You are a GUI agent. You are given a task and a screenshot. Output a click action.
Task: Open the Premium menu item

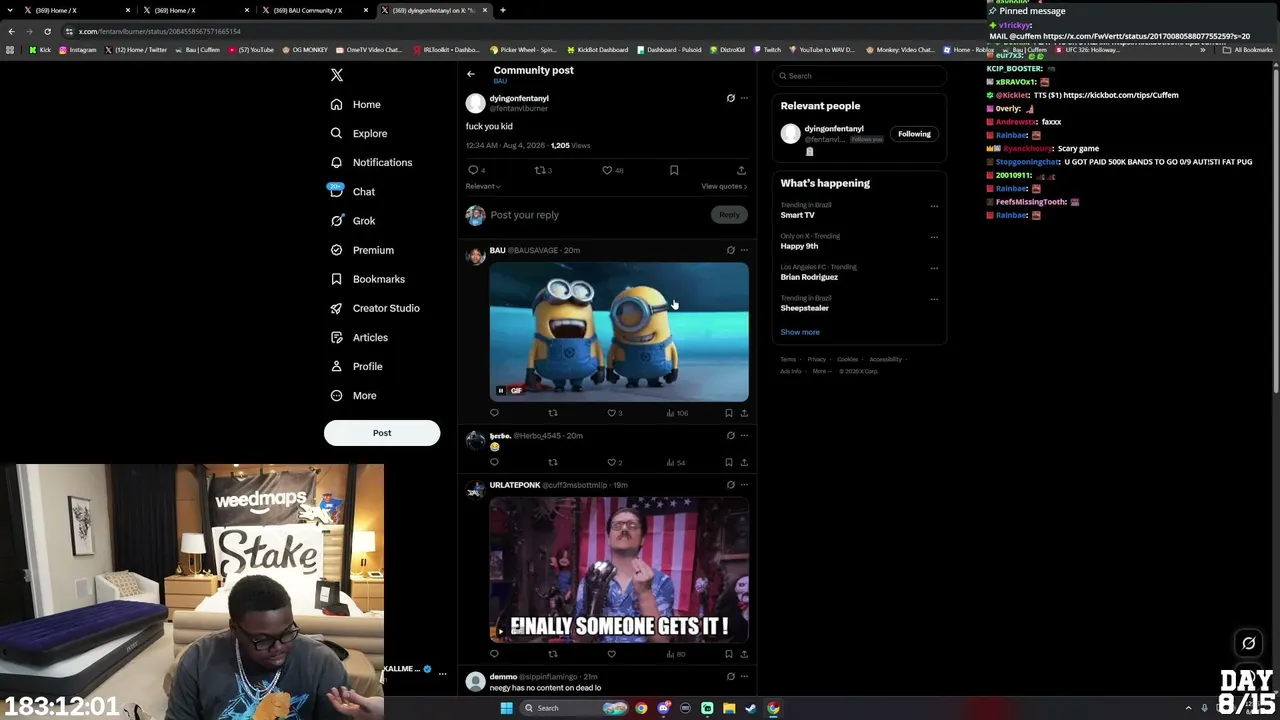pos(363,250)
